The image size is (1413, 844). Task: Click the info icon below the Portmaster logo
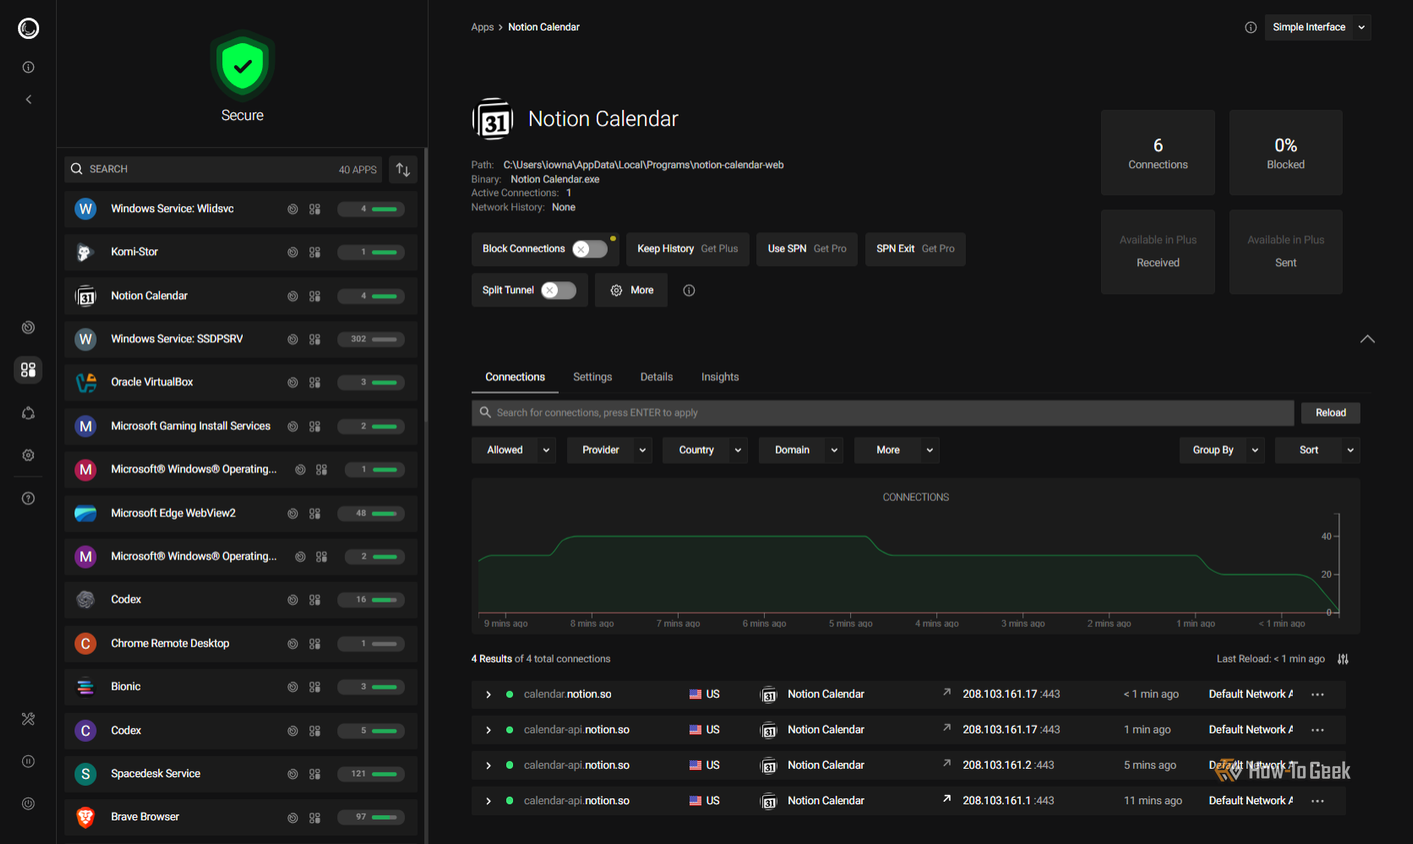tap(28, 67)
